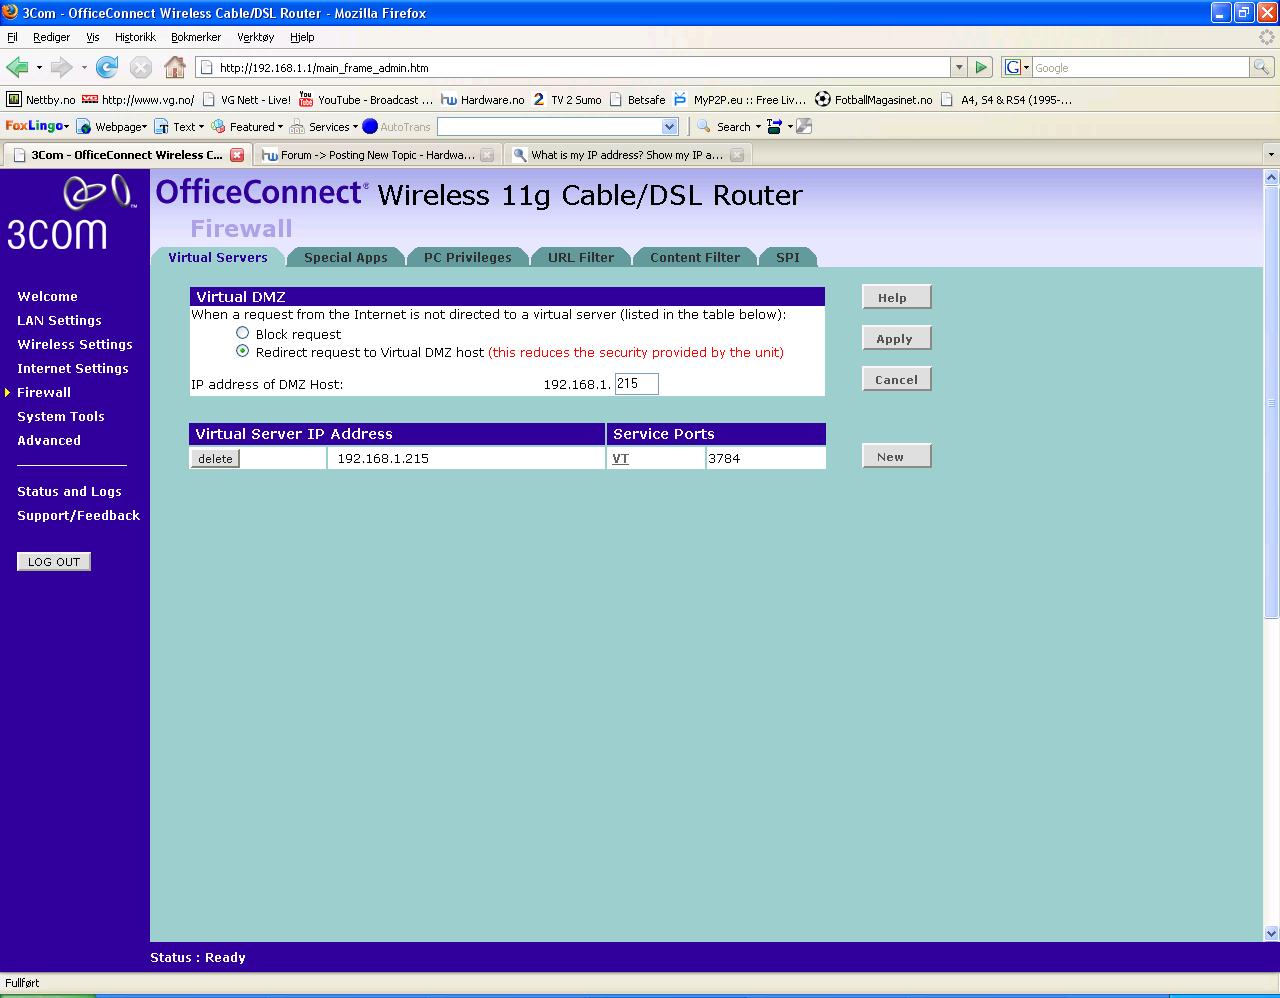
Task: Go back with the green Back arrow
Action: coord(17,67)
